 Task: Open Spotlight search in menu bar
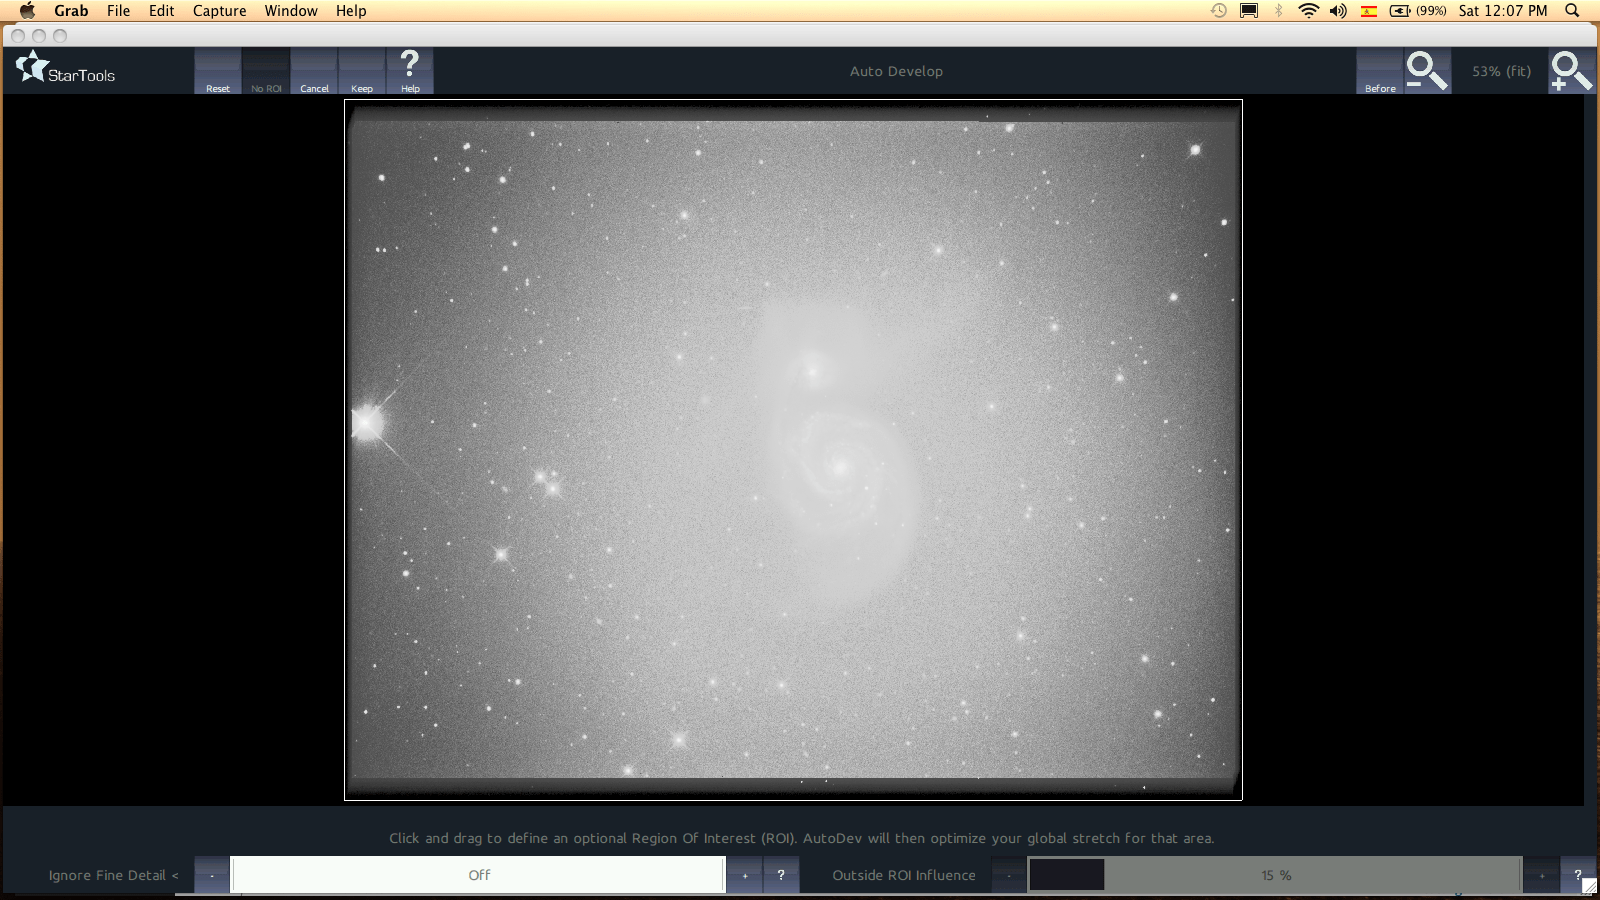[x=1572, y=11]
